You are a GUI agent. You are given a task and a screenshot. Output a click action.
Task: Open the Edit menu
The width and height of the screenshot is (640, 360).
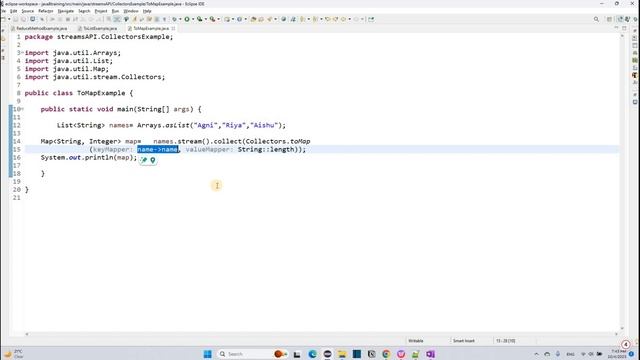tap(13, 11)
